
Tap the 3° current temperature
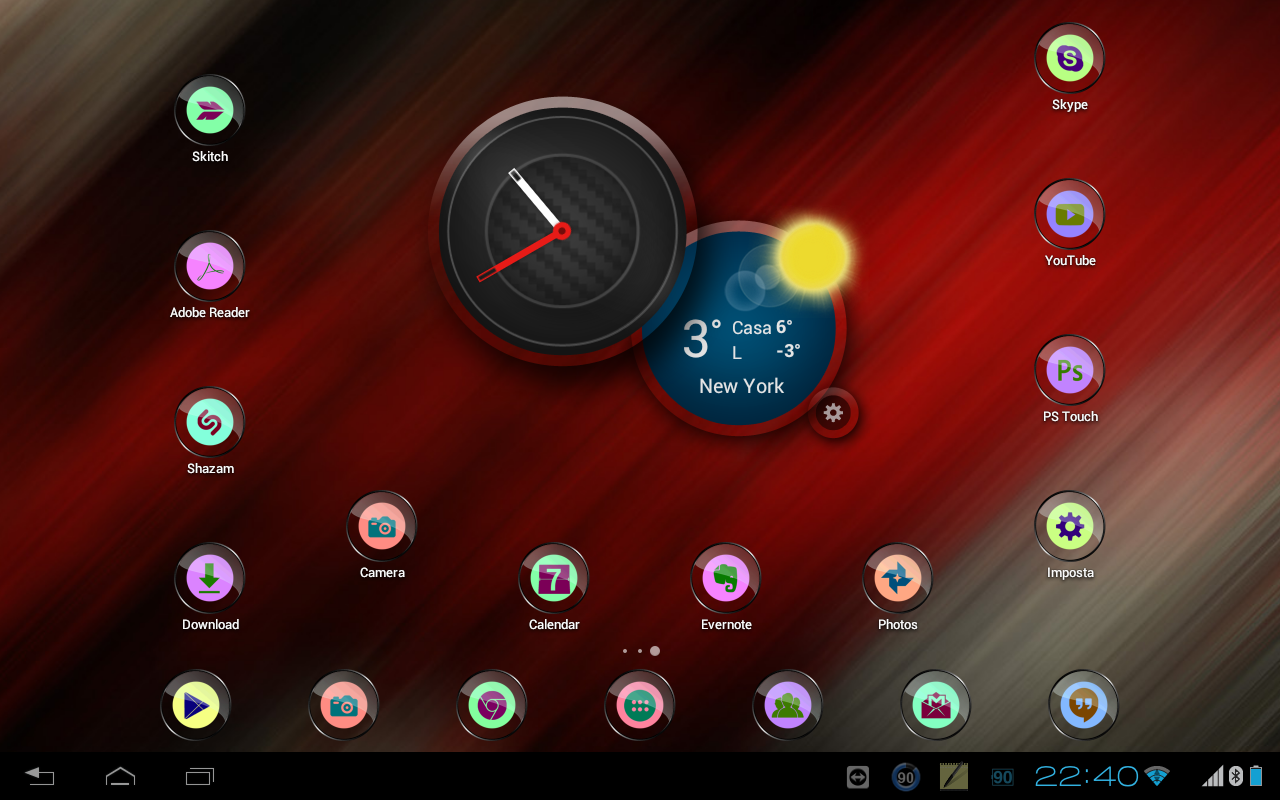click(702, 339)
